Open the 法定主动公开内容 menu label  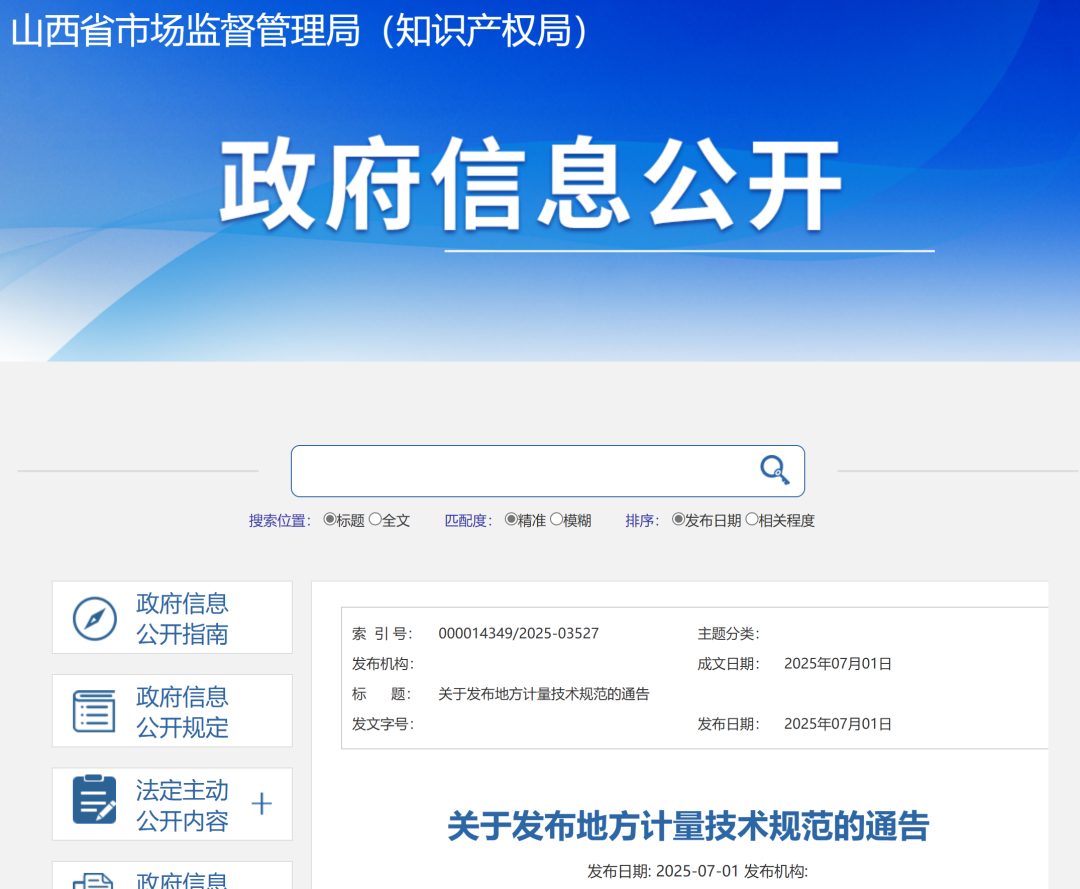point(182,805)
